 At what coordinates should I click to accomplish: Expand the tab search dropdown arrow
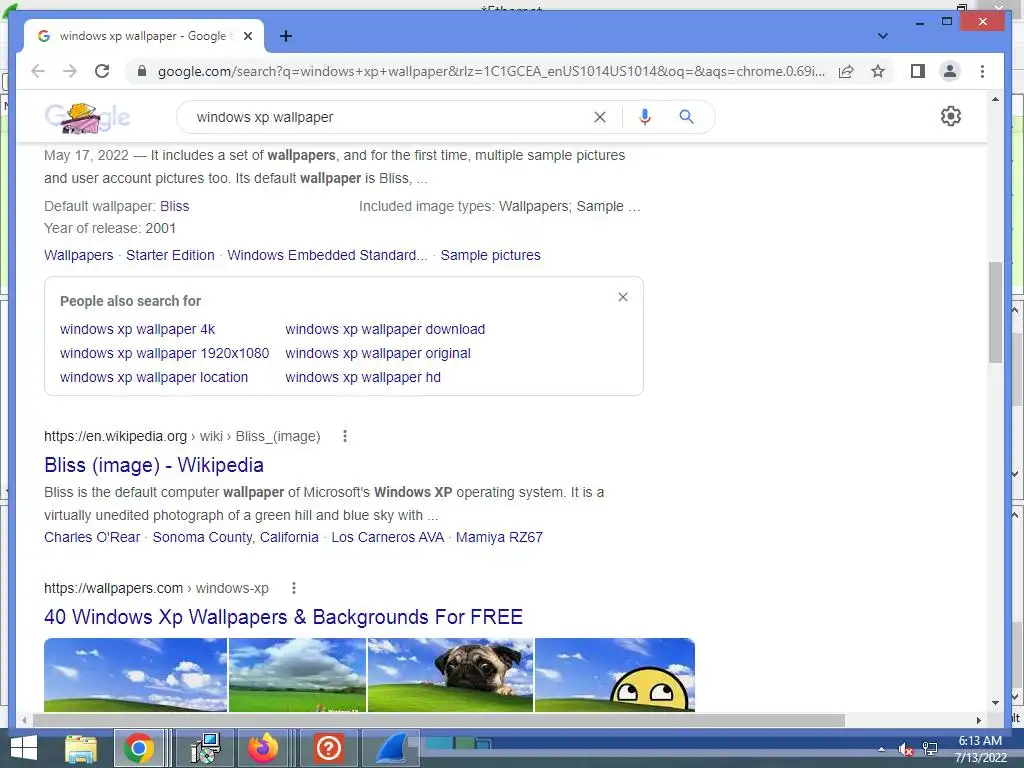(x=882, y=36)
